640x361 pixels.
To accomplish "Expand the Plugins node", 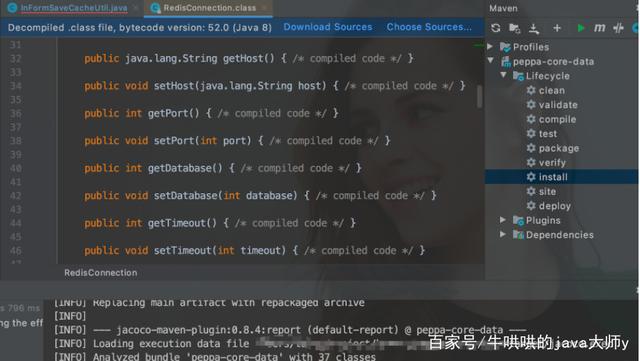I will pyautogui.click(x=503, y=220).
